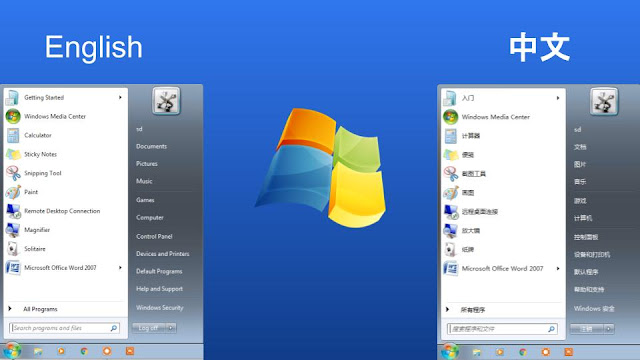
Task: Open 入门 icon in Chinese menu
Action: 450,98
